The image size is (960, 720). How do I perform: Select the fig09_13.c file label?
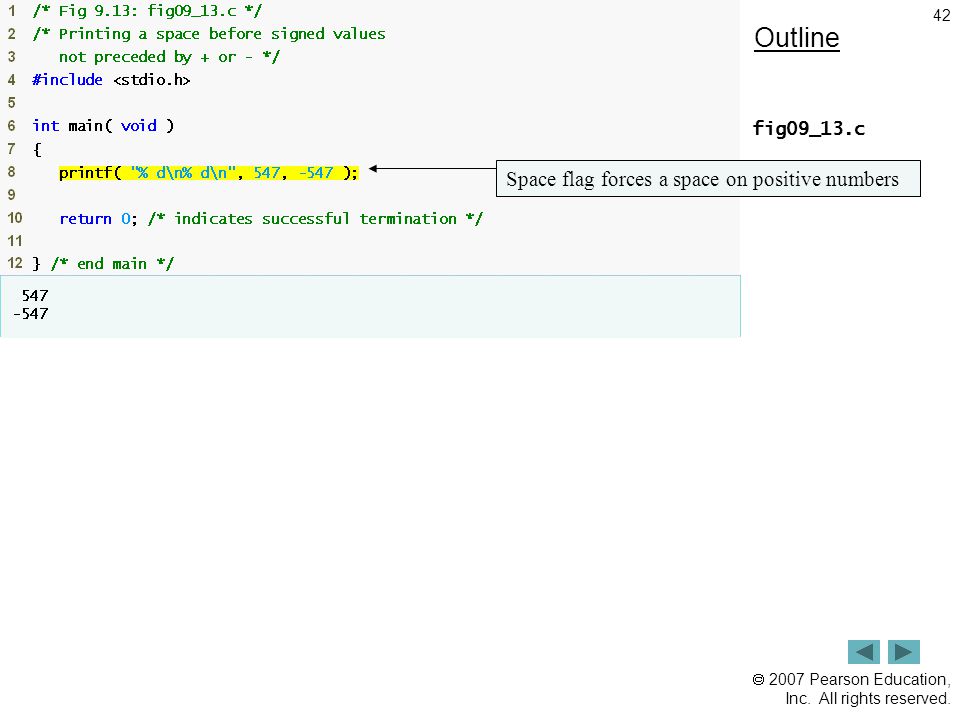[809, 129]
